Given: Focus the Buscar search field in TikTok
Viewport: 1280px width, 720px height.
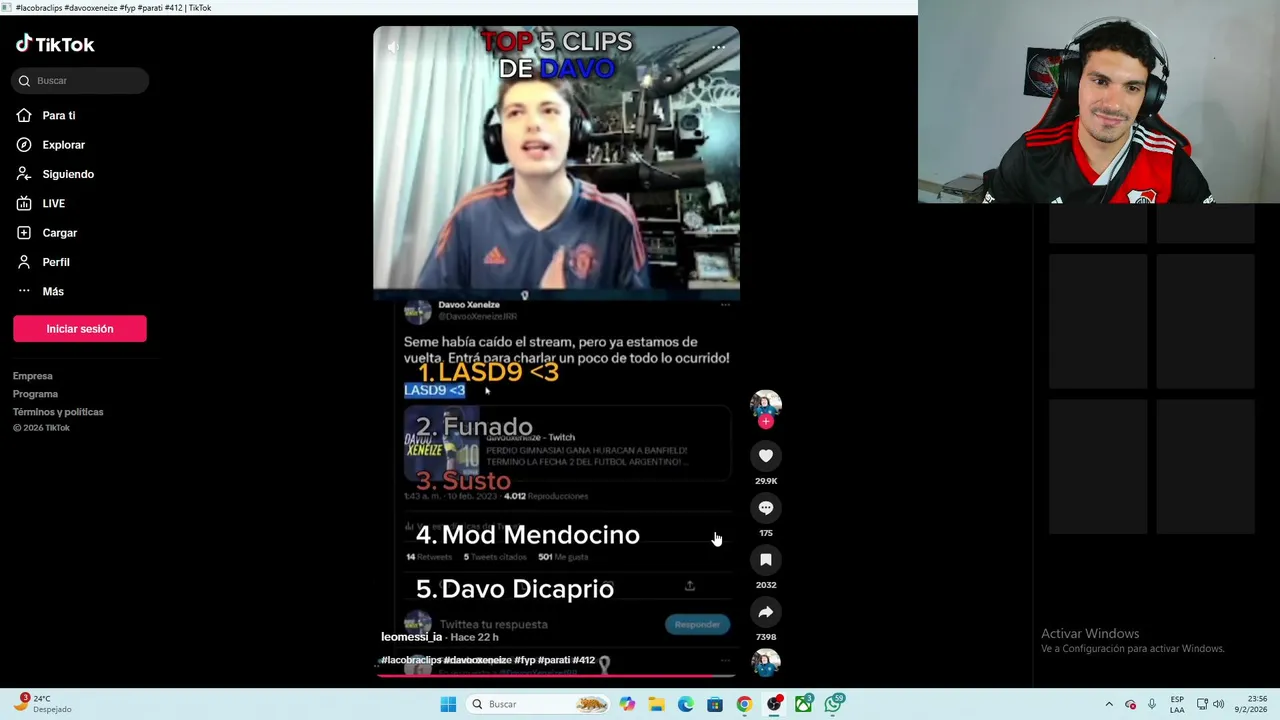Looking at the screenshot, I should (x=80, y=81).
